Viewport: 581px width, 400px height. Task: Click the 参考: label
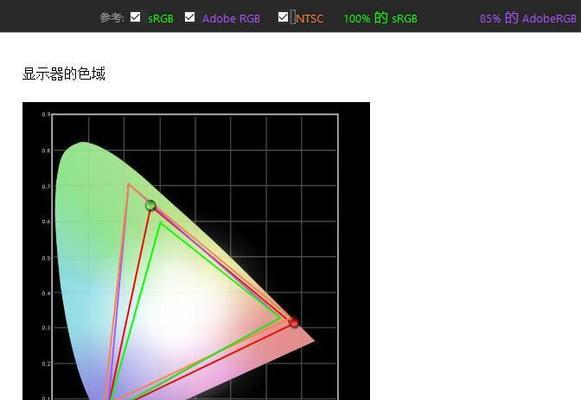[x=112, y=18]
